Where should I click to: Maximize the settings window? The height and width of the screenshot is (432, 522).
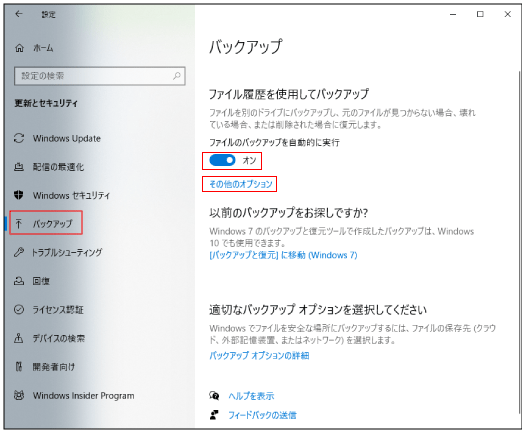480,14
